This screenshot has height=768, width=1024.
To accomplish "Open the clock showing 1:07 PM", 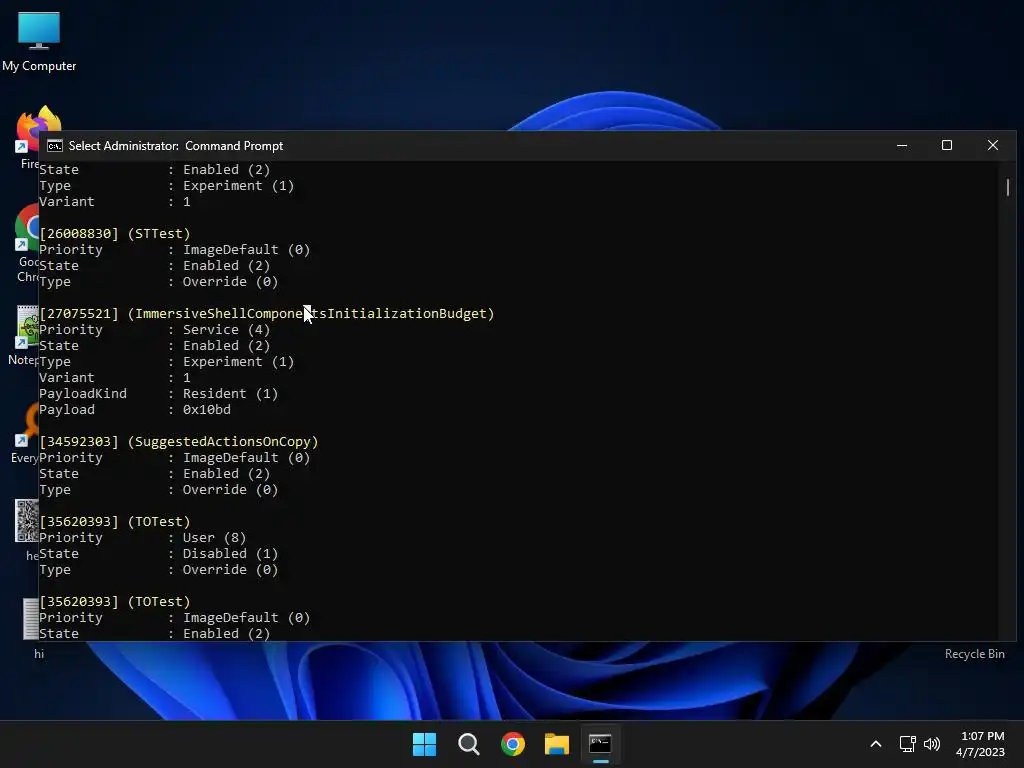I will point(982,744).
